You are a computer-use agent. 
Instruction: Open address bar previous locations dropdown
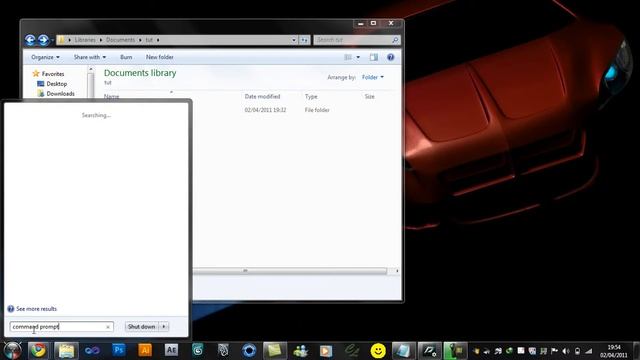point(294,40)
